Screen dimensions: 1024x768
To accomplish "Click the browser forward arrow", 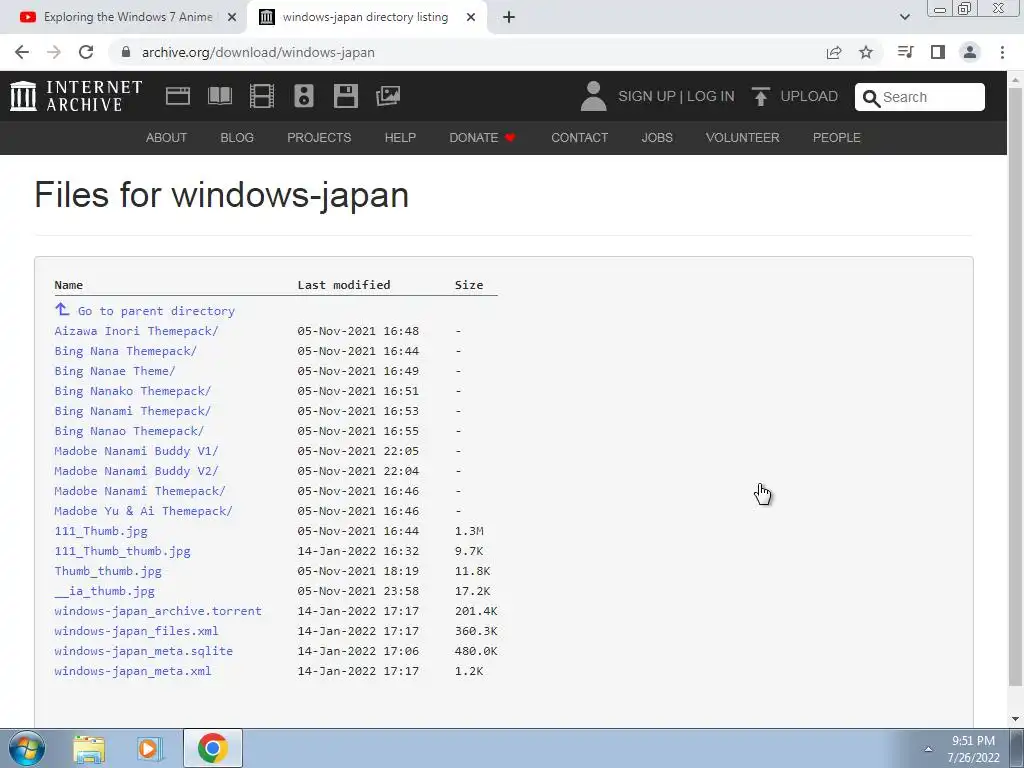I will pyautogui.click(x=54, y=52).
